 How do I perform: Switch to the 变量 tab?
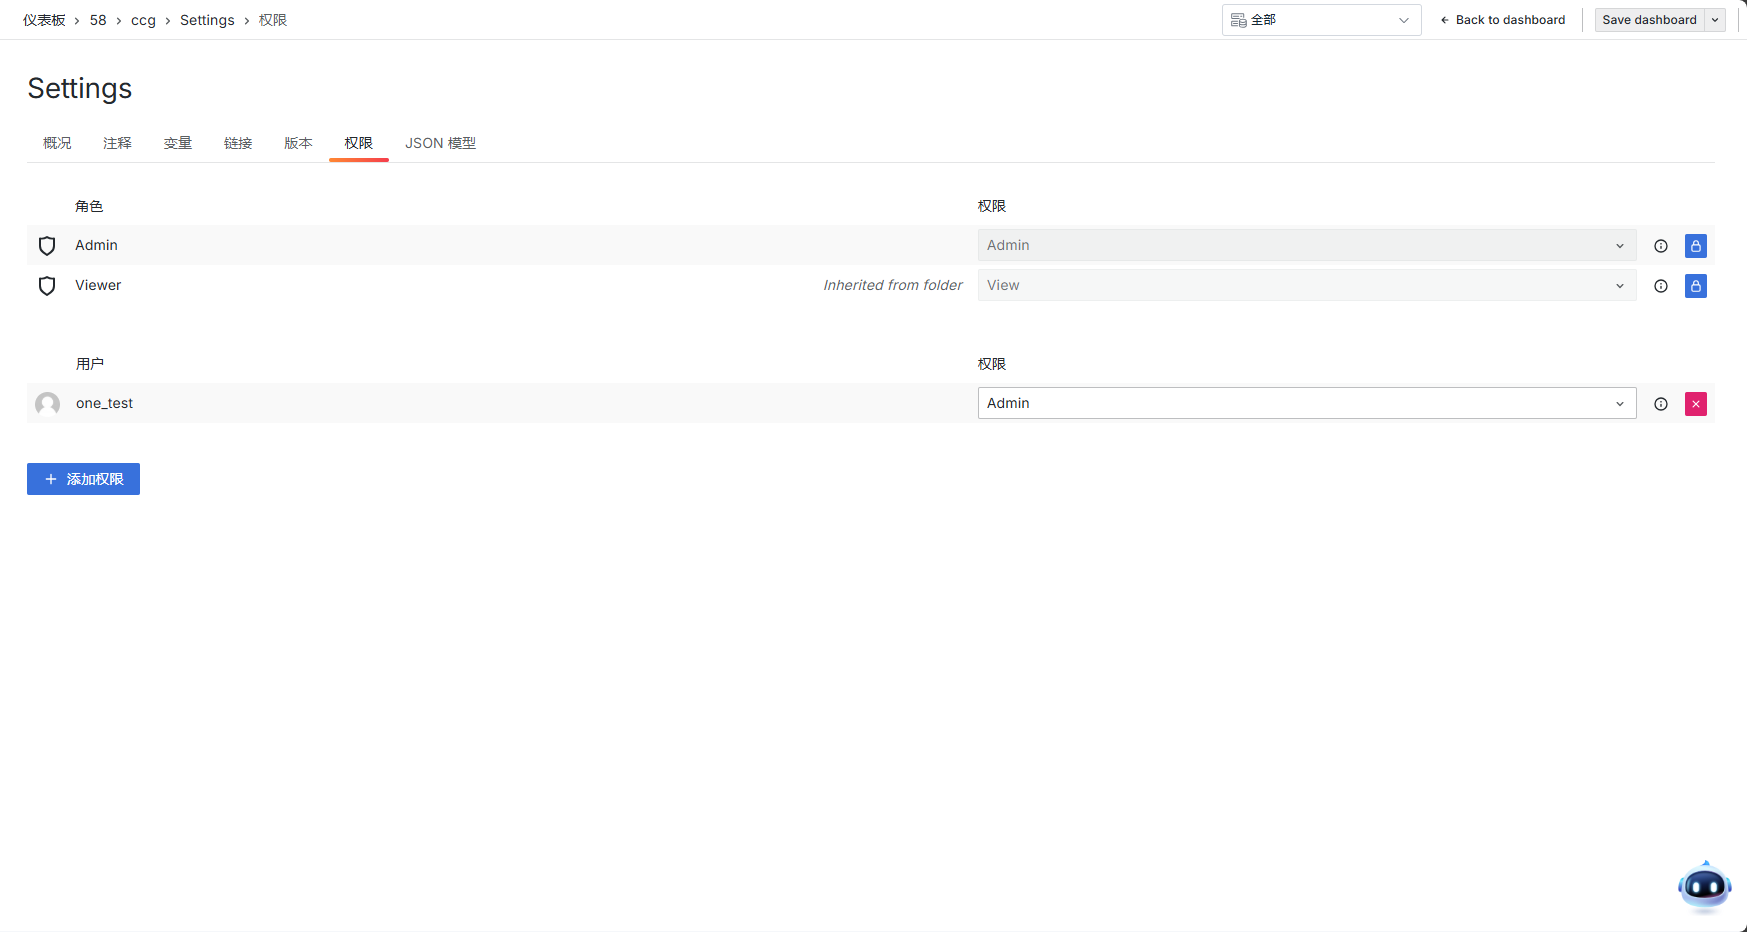point(178,143)
